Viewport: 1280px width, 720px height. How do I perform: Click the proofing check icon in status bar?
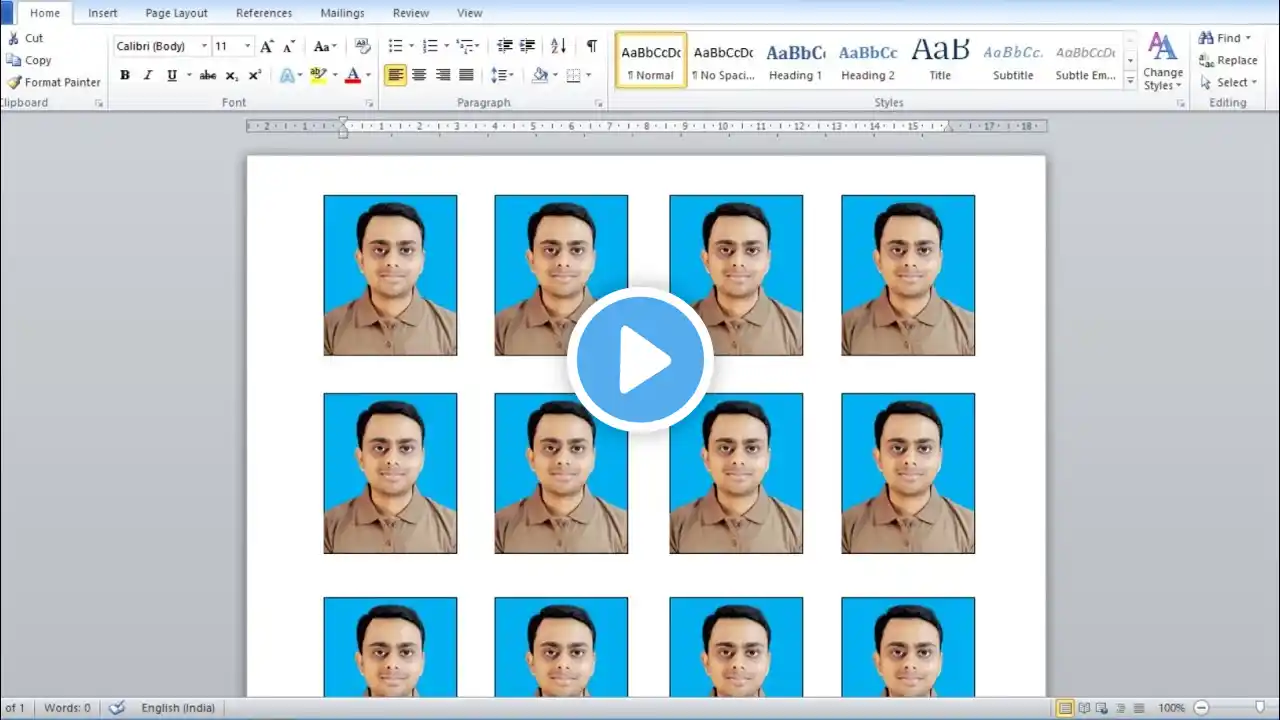(x=116, y=708)
